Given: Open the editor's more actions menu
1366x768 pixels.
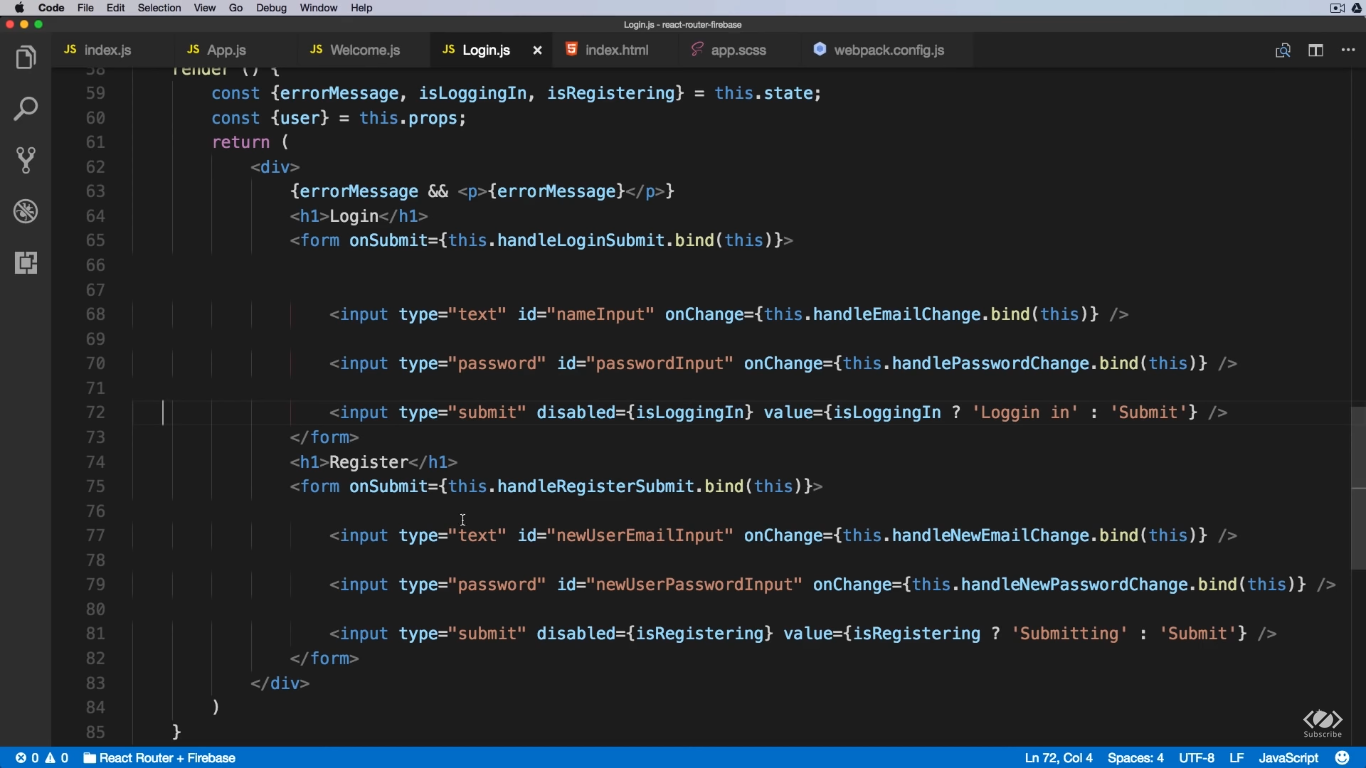Looking at the screenshot, I should (x=1347, y=50).
